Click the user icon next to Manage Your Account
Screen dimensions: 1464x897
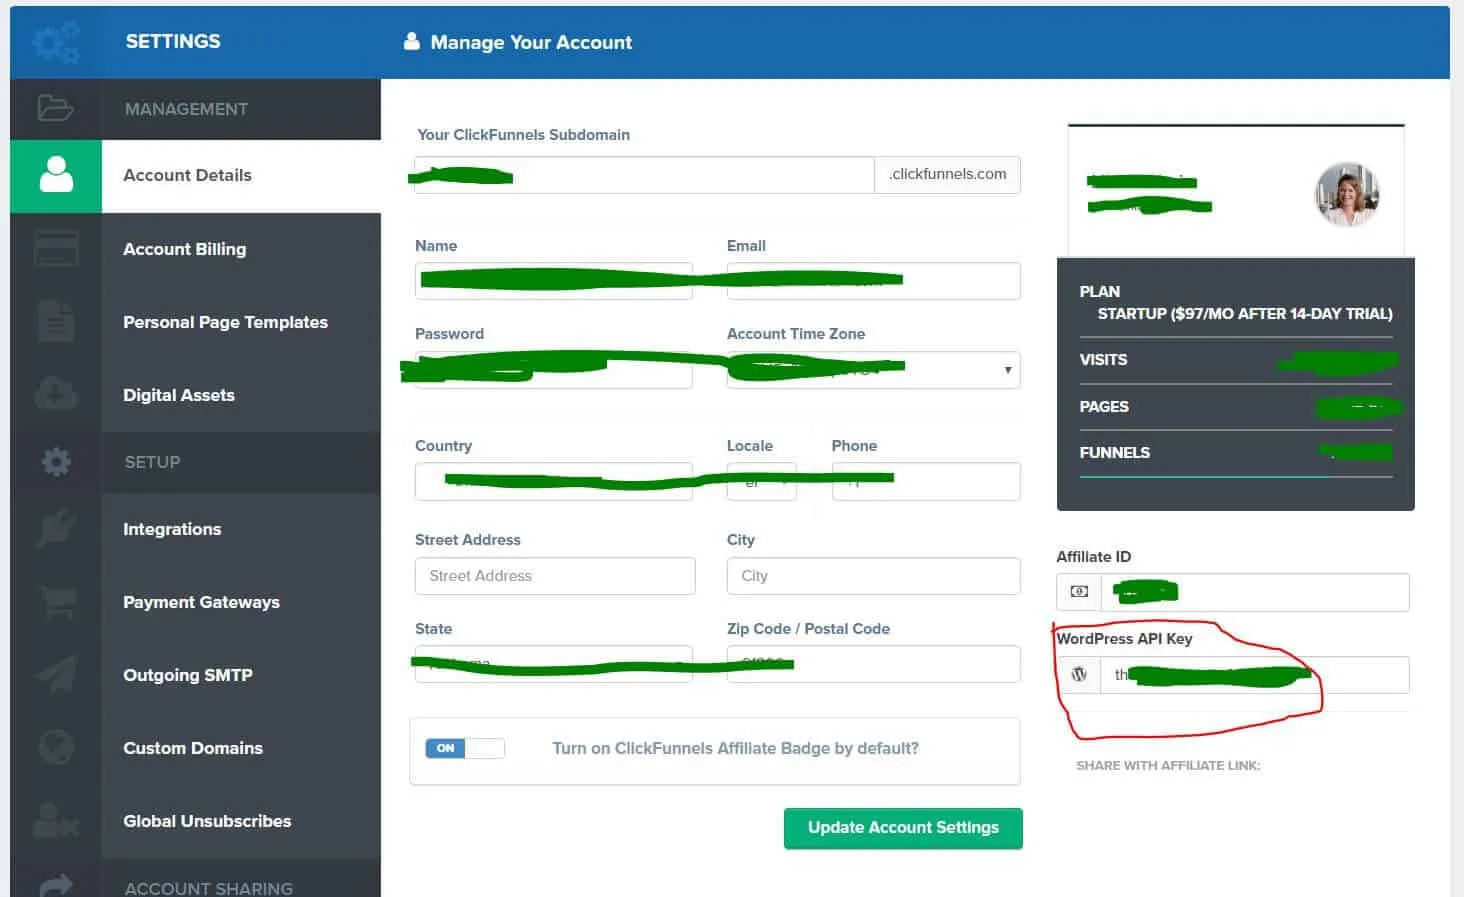[411, 42]
